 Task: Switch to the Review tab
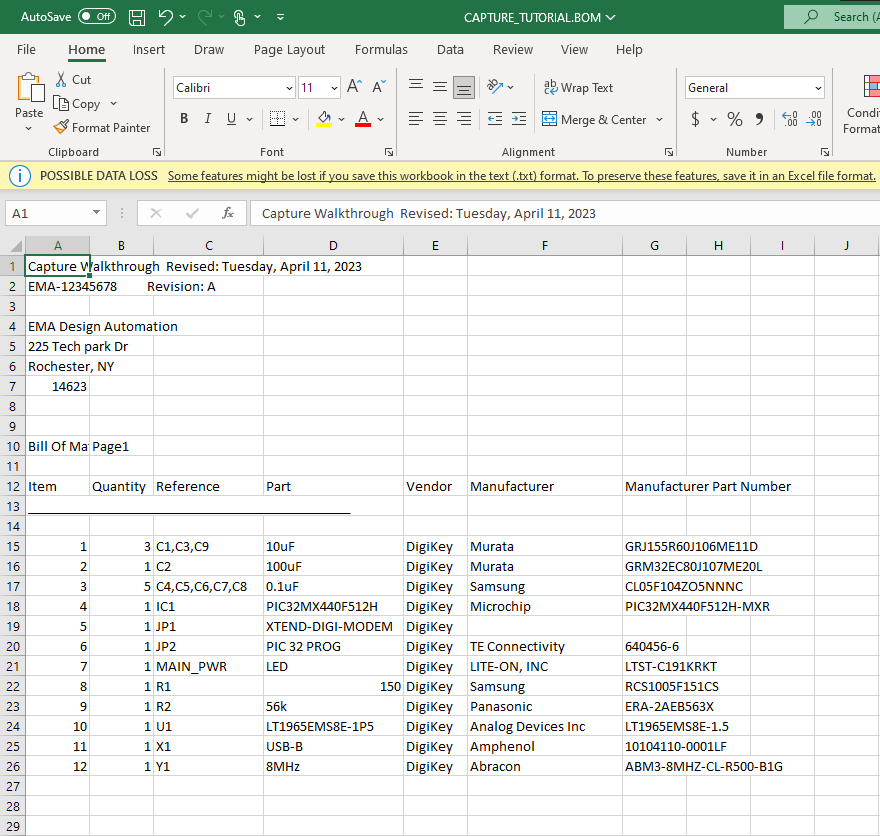(x=513, y=49)
